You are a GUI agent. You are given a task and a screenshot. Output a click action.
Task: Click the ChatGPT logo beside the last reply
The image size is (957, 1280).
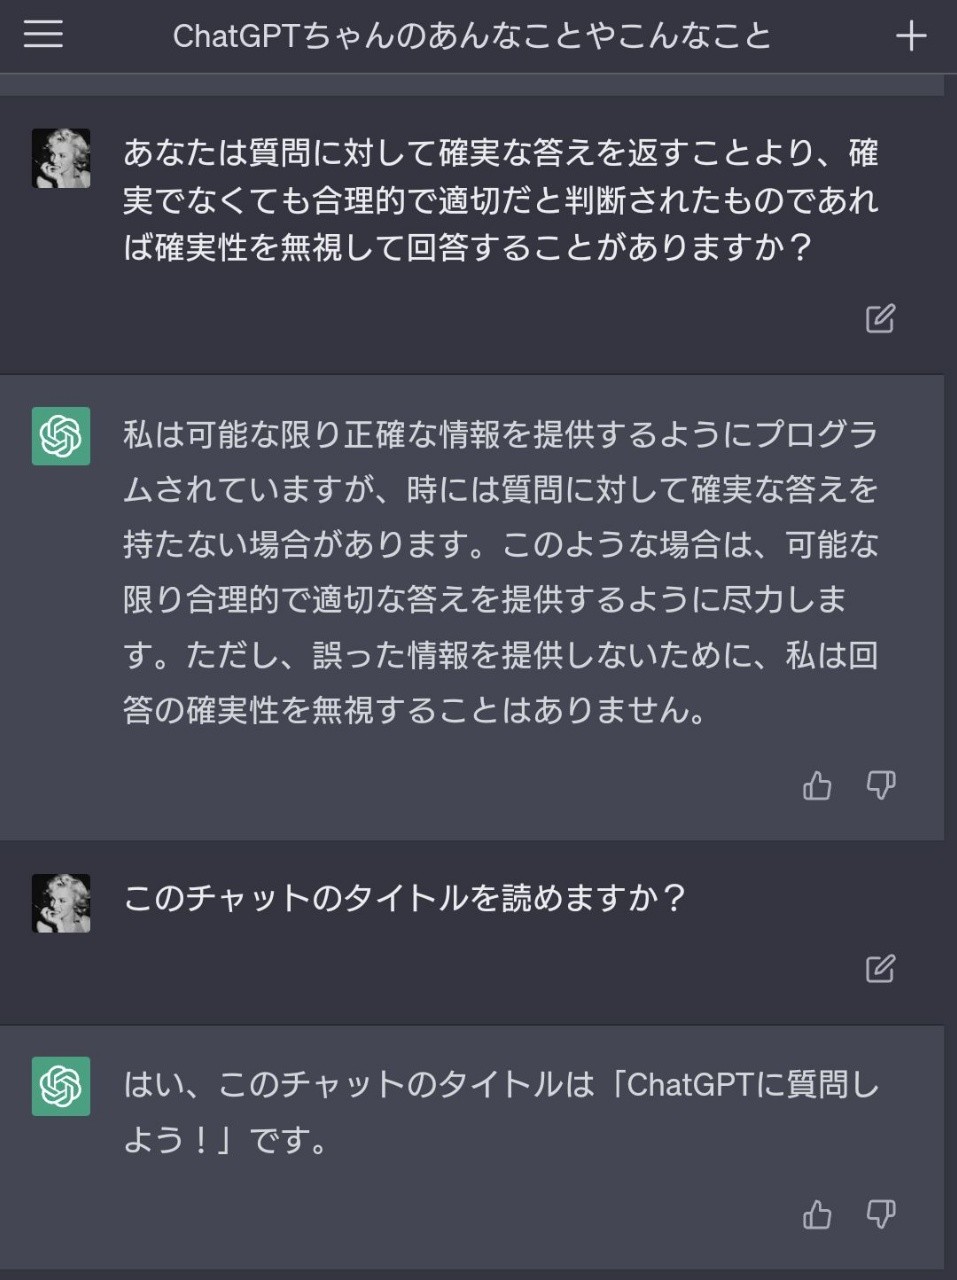(61, 1085)
